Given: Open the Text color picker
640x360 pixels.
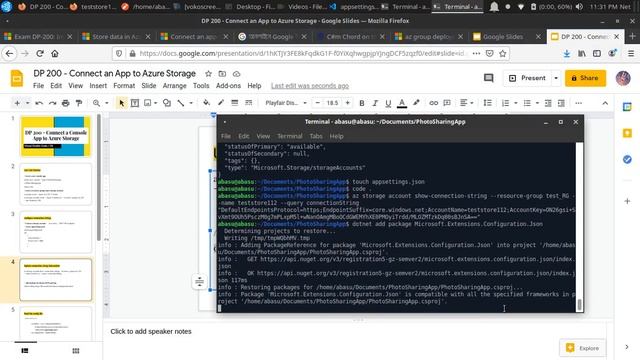Looking at the screenshot, I should (x=402, y=103).
